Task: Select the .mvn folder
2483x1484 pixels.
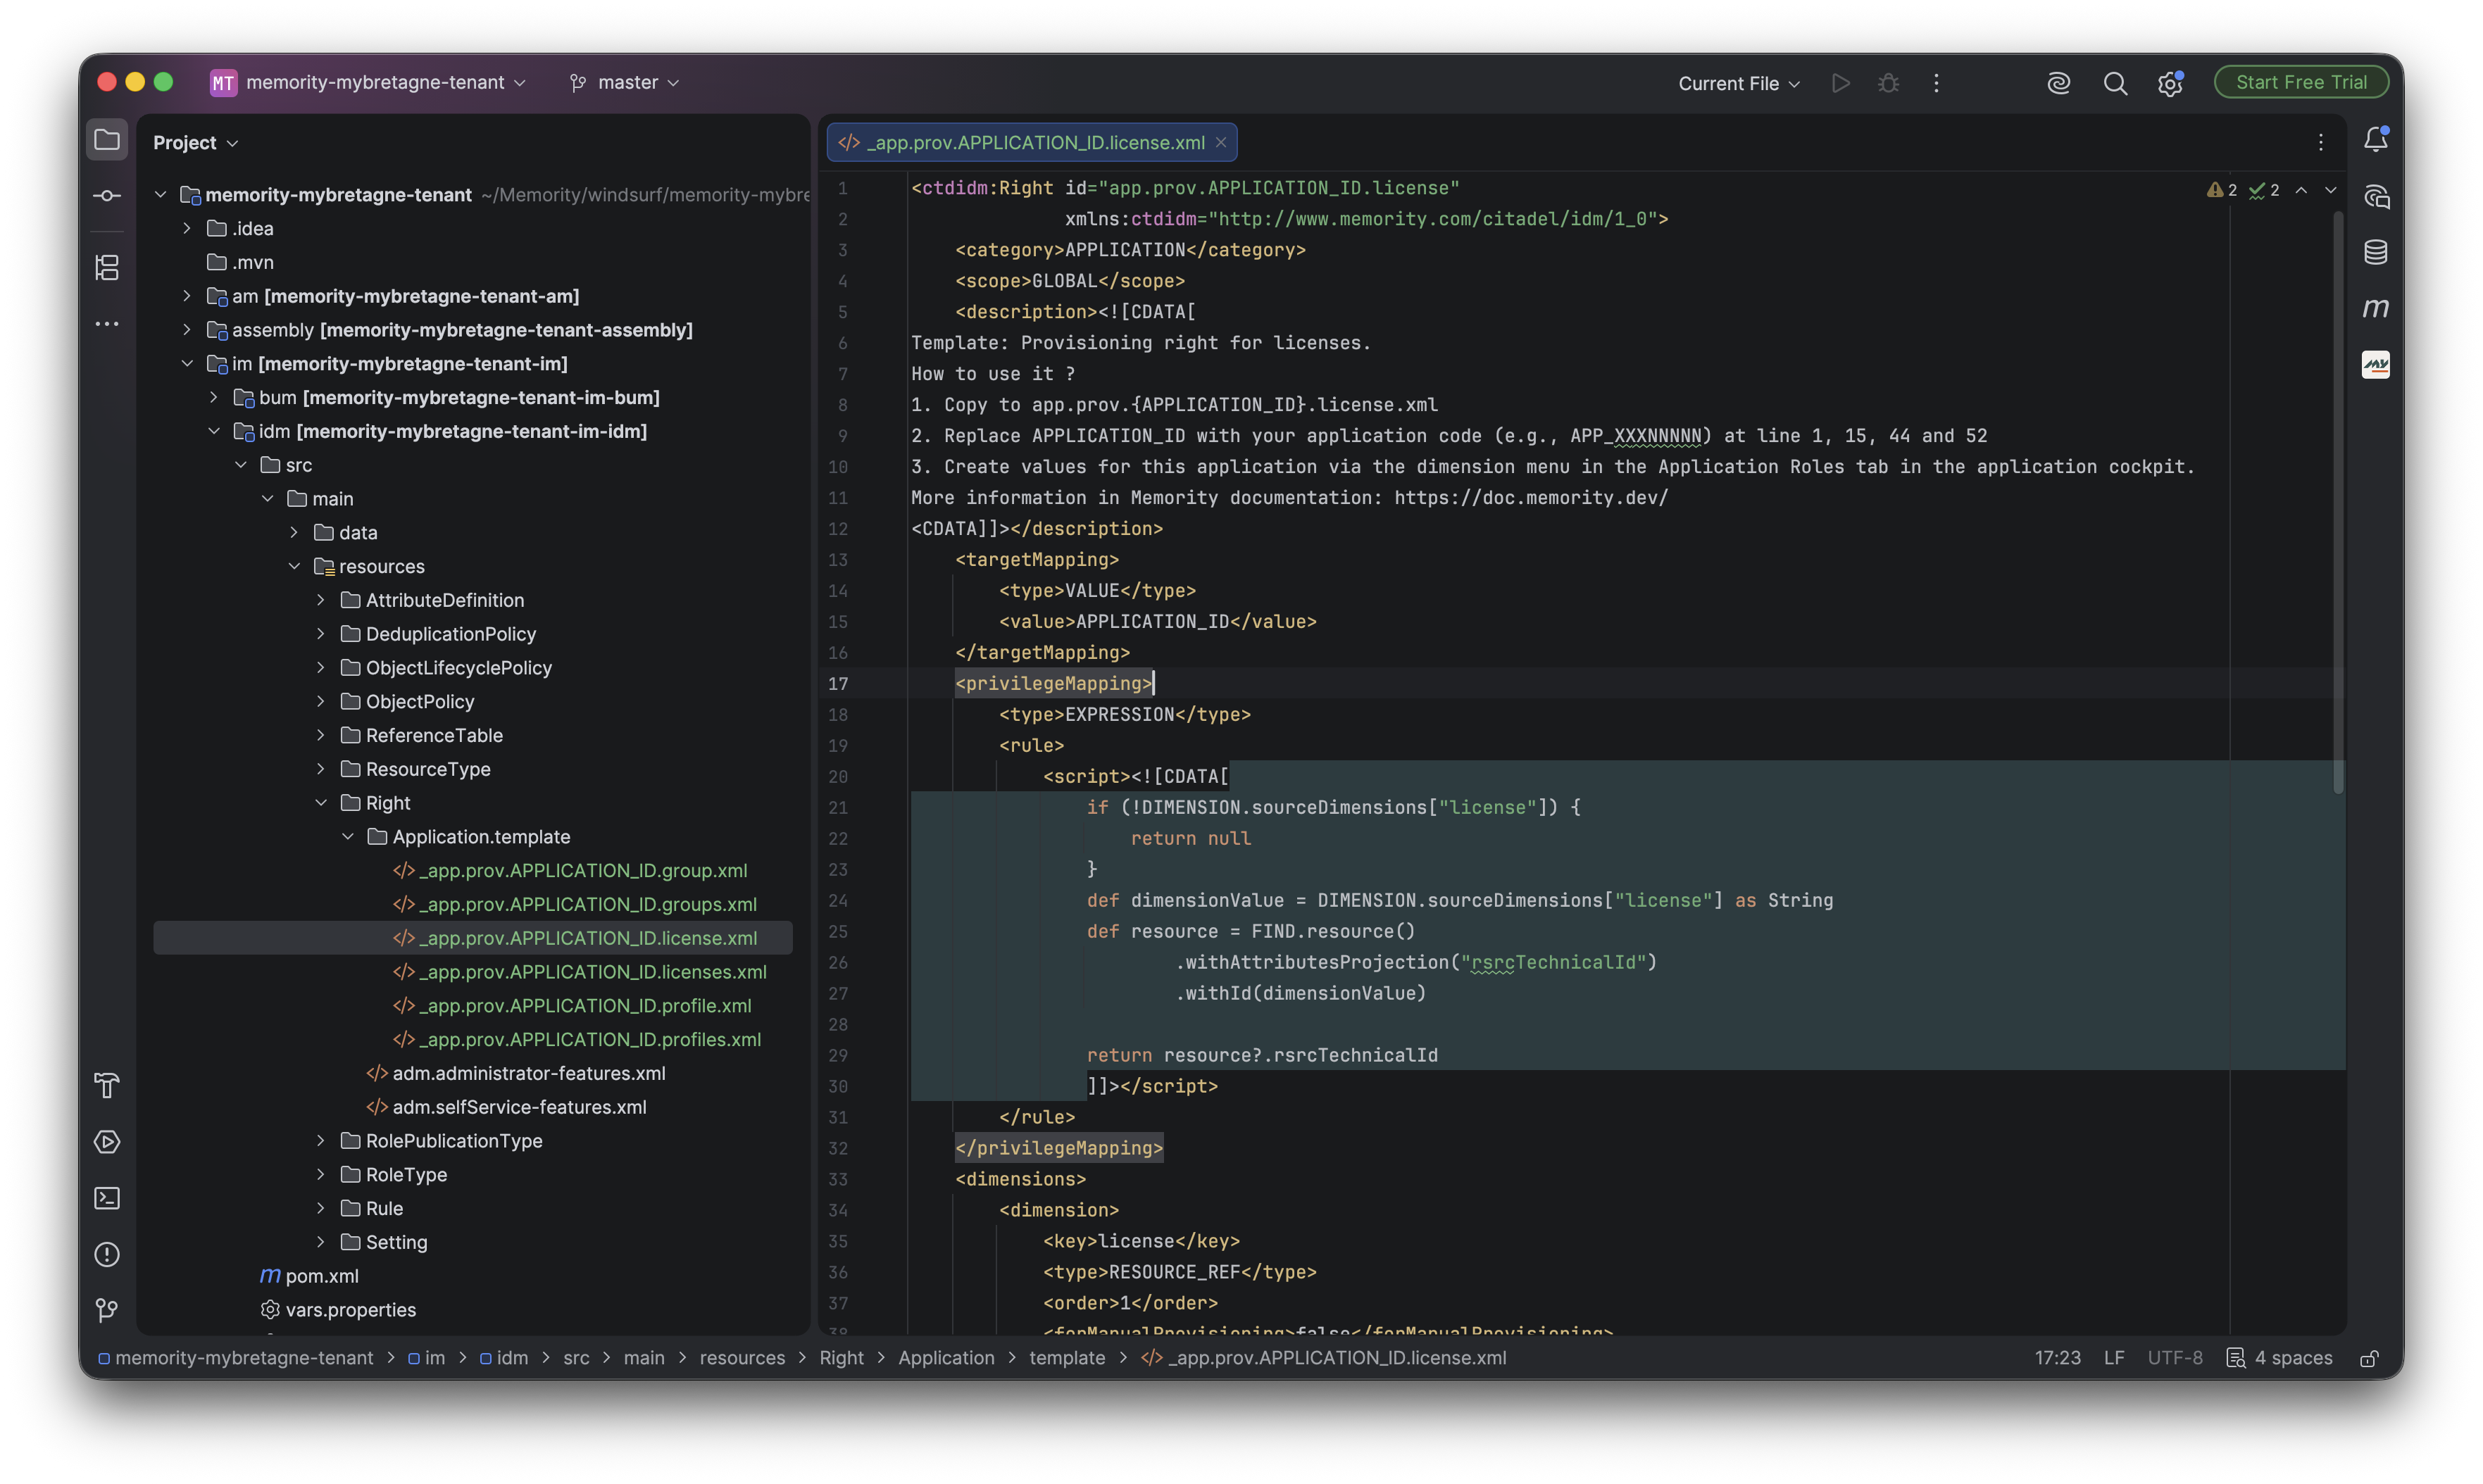Action: [x=252, y=263]
